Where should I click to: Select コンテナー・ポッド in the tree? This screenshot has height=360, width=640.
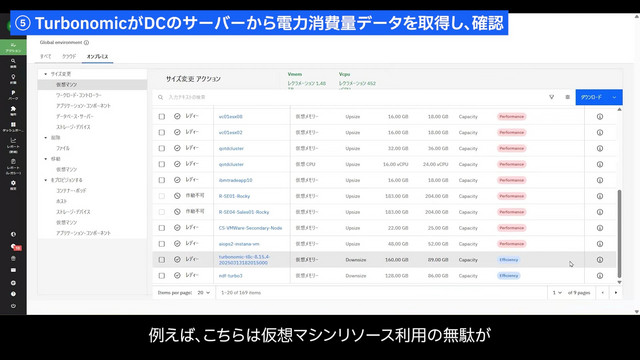[71, 191]
